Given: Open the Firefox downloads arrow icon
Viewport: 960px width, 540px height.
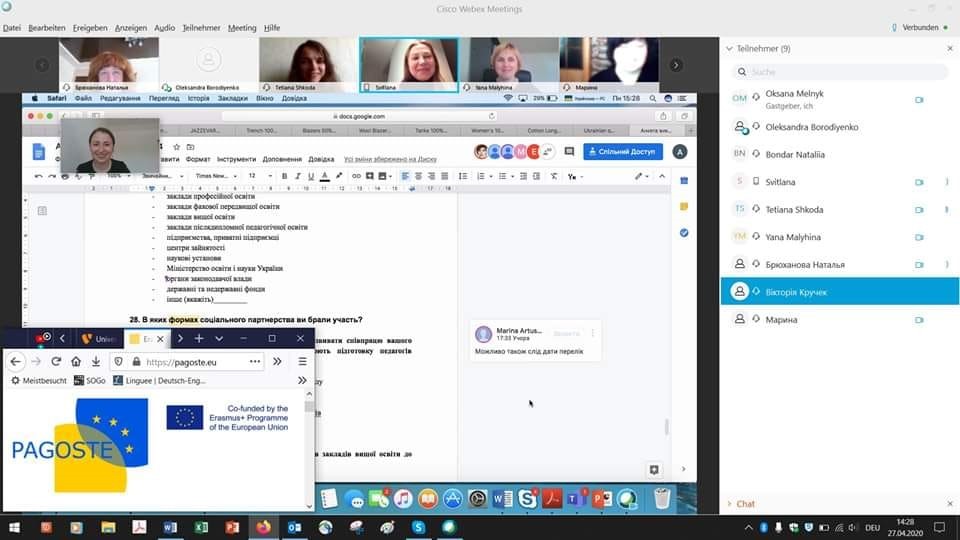Looking at the screenshot, I should [x=96, y=362].
